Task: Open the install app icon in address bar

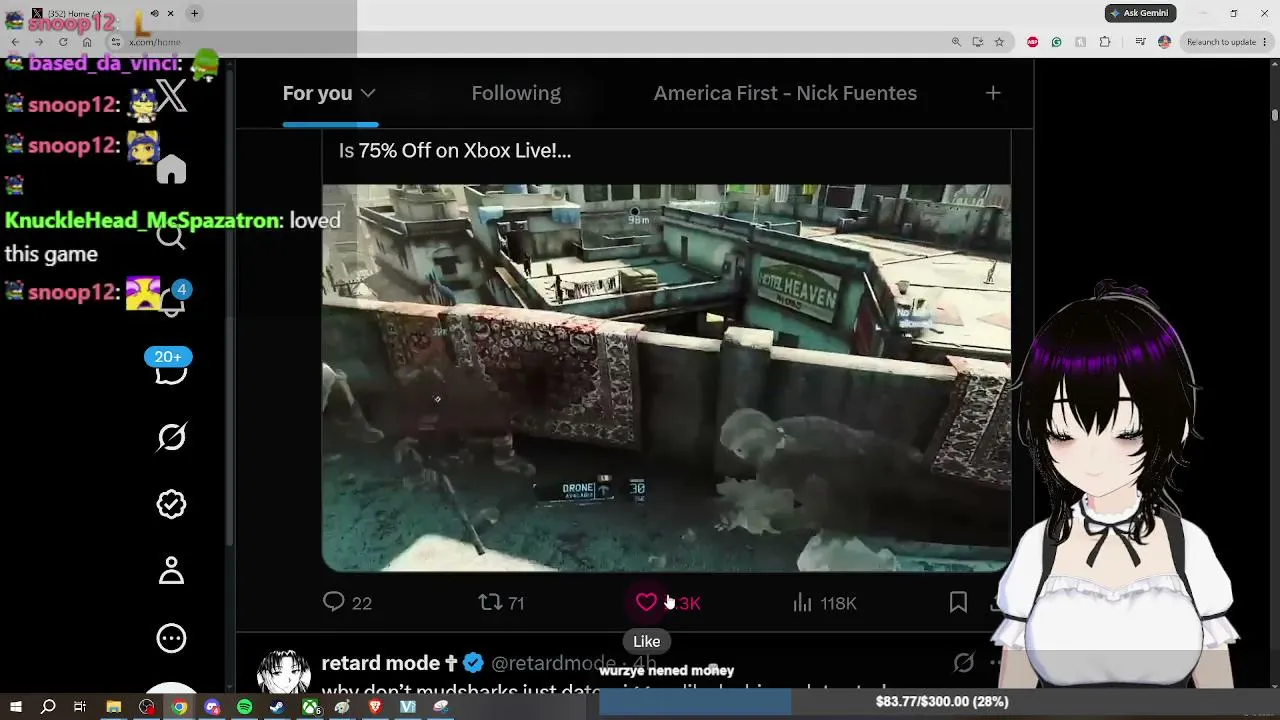Action: pyautogui.click(x=977, y=42)
